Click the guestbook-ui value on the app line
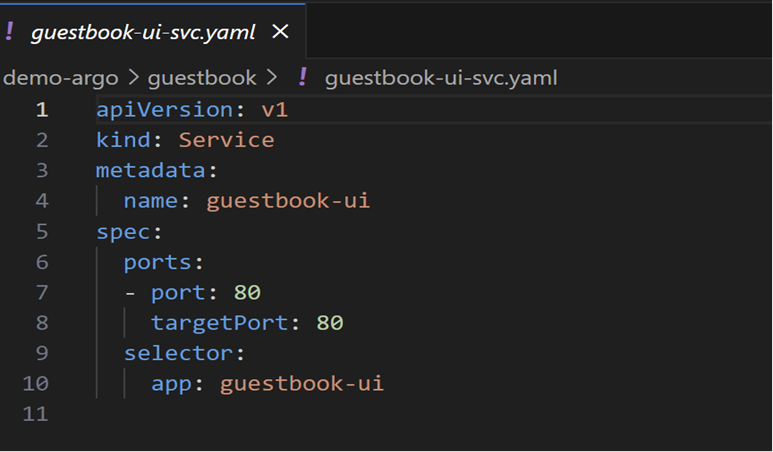773x452 pixels. tap(302, 383)
